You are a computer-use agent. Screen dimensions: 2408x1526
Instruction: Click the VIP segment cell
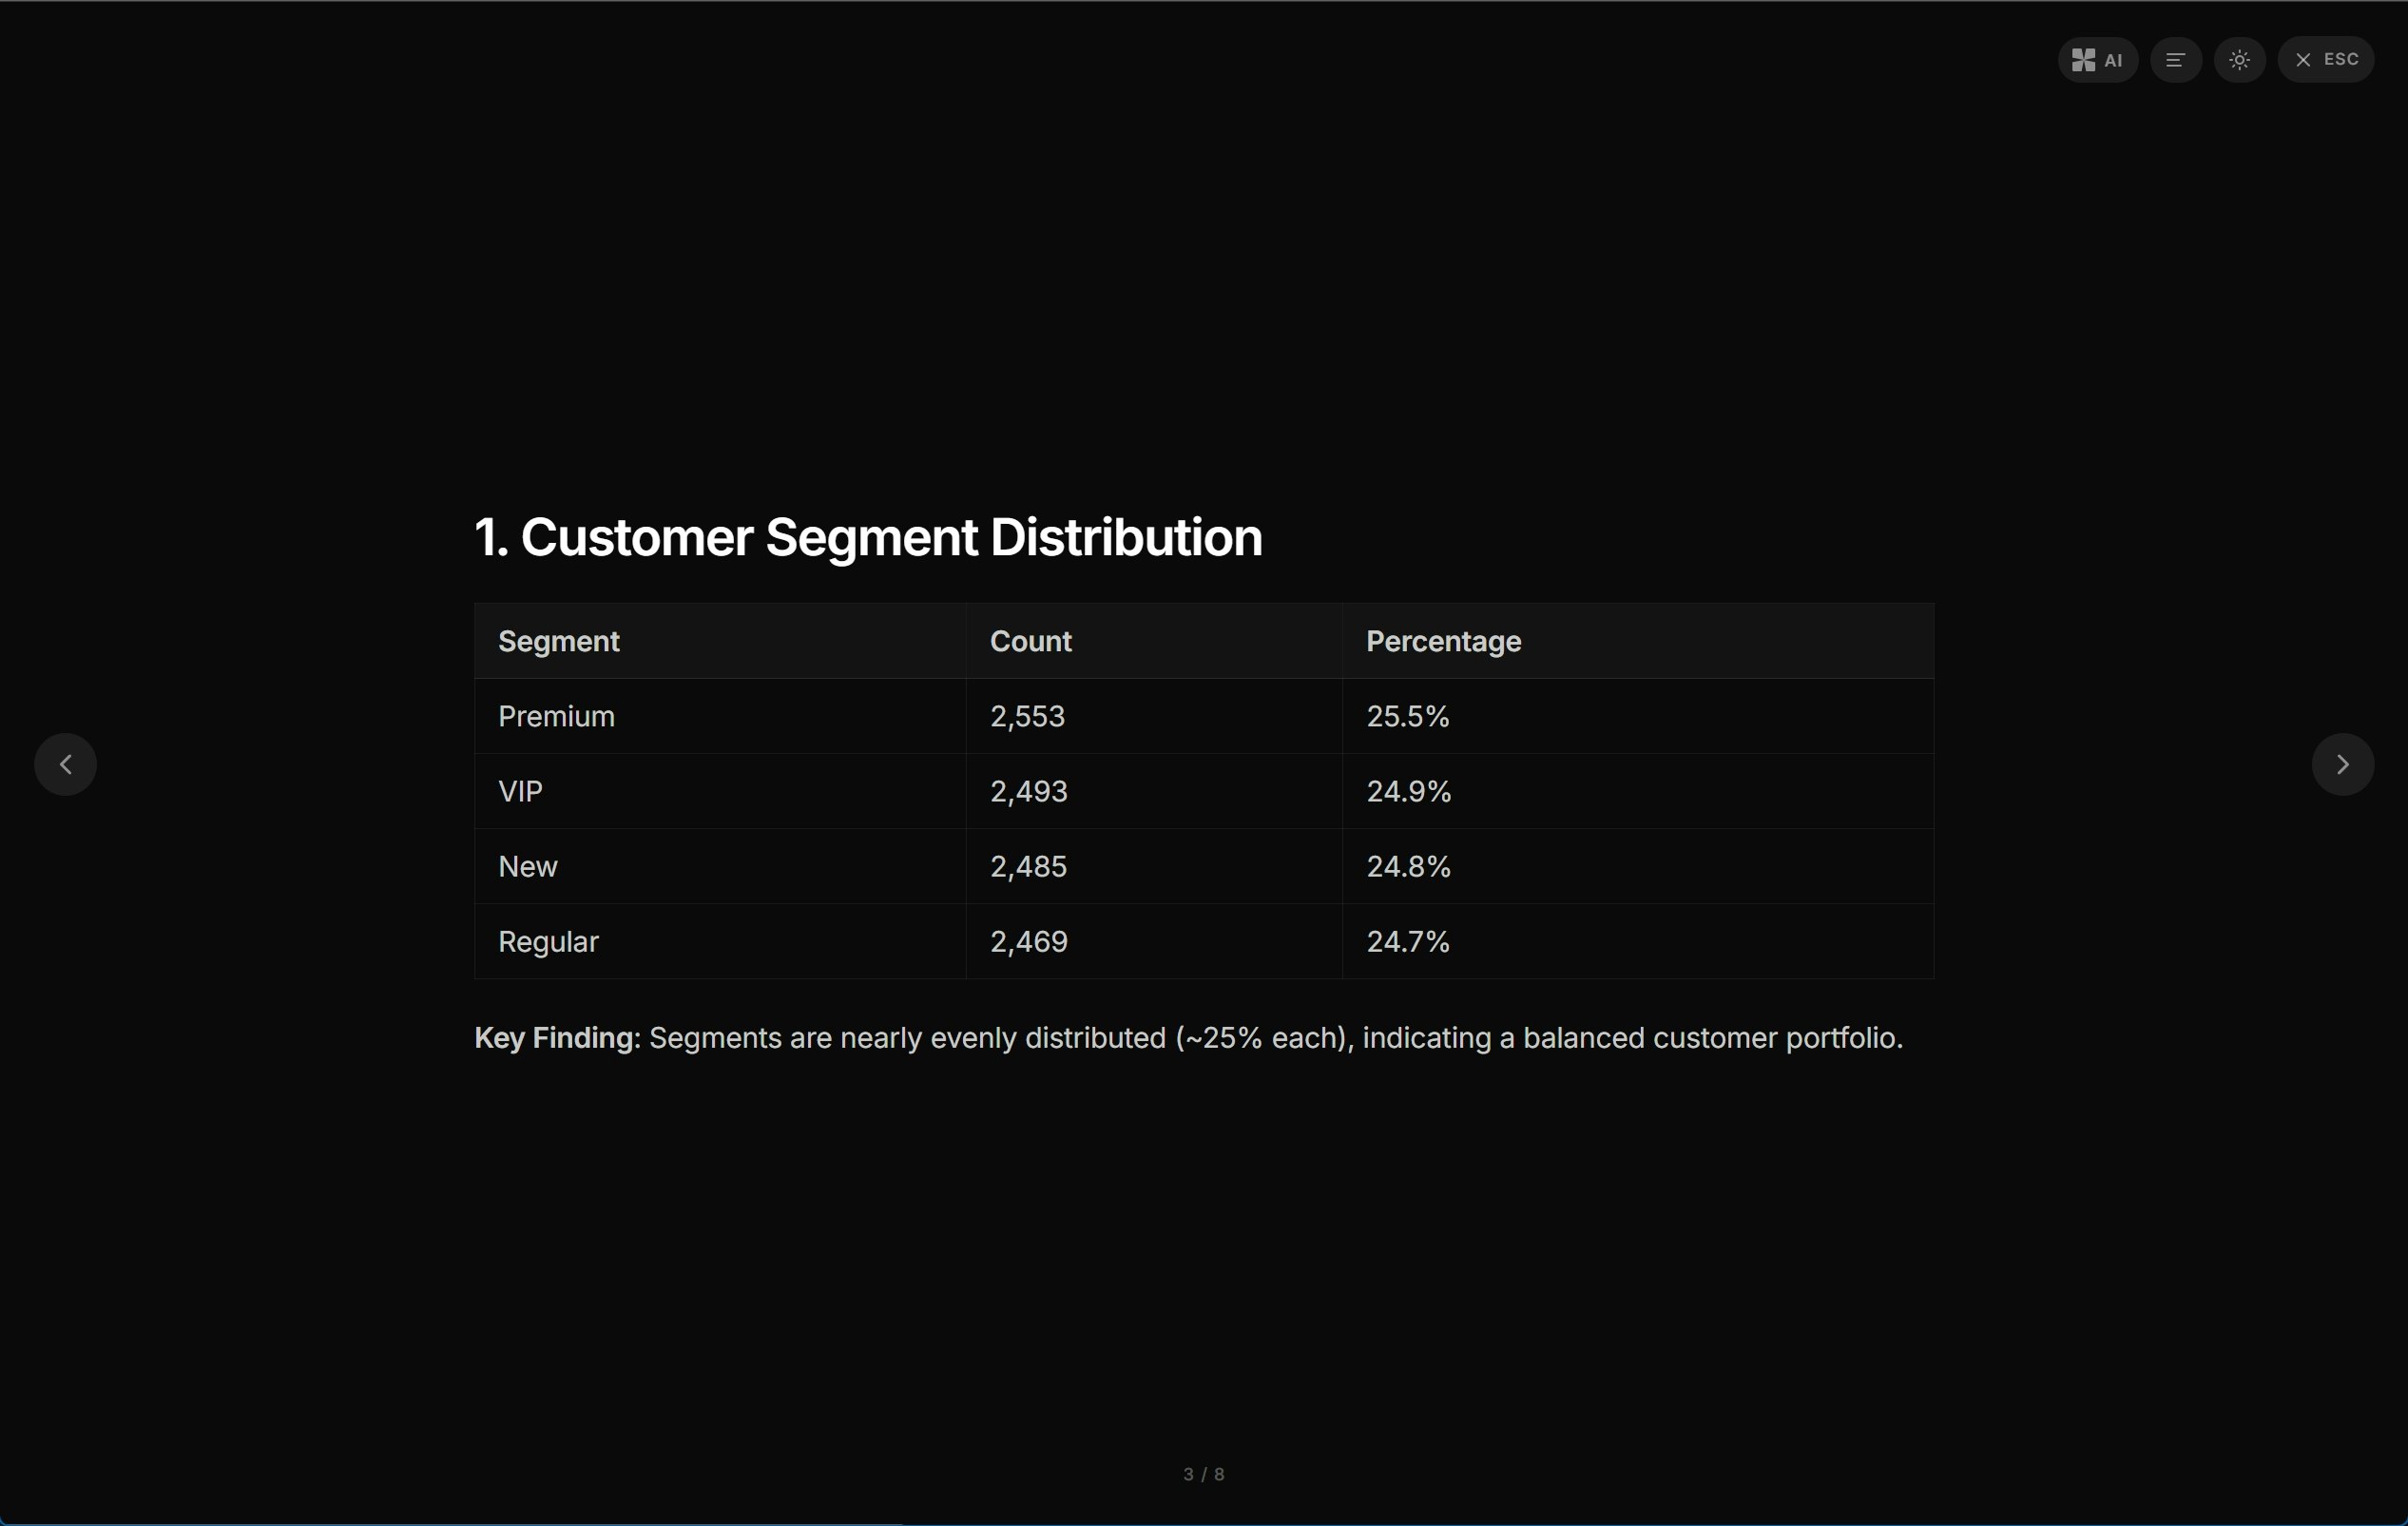point(720,791)
